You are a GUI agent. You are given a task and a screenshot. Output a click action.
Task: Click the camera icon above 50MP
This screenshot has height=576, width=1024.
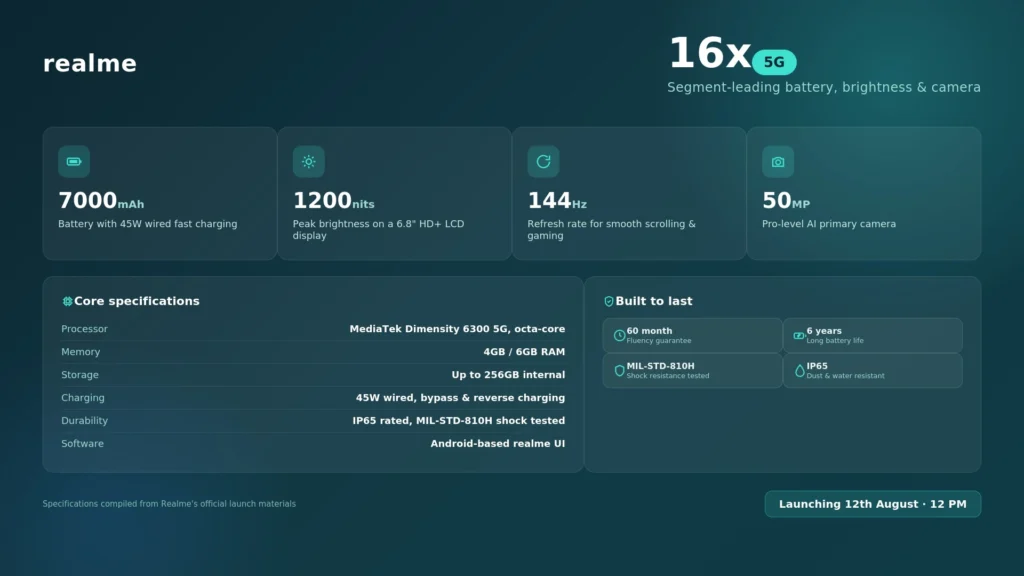point(778,161)
